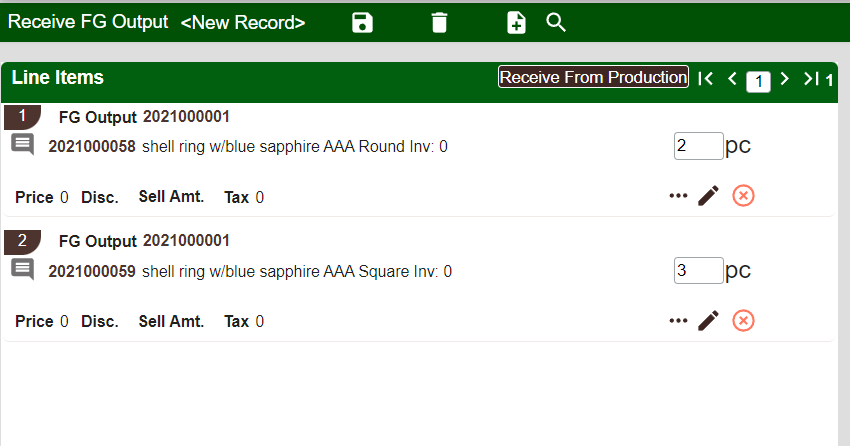The height and width of the screenshot is (446, 850).
Task: Click quantity field of Square ring item
Action: (697, 270)
